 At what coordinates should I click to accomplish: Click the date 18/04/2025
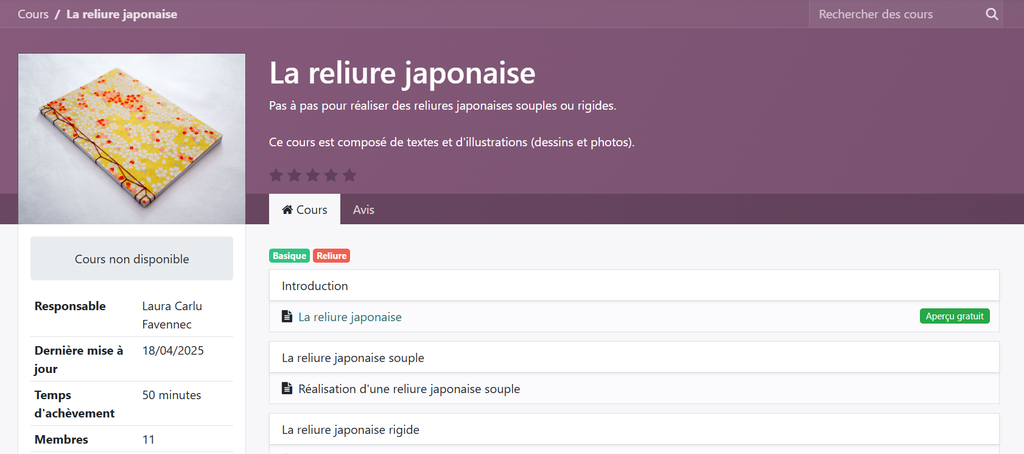pos(173,351)
